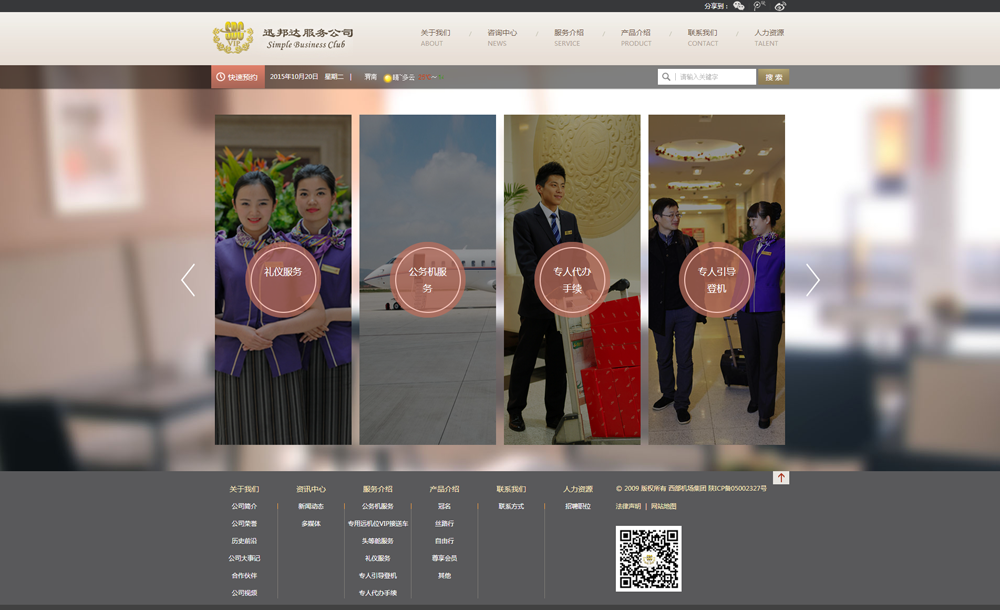Advance carousel with right arrow

click(812, 280)
